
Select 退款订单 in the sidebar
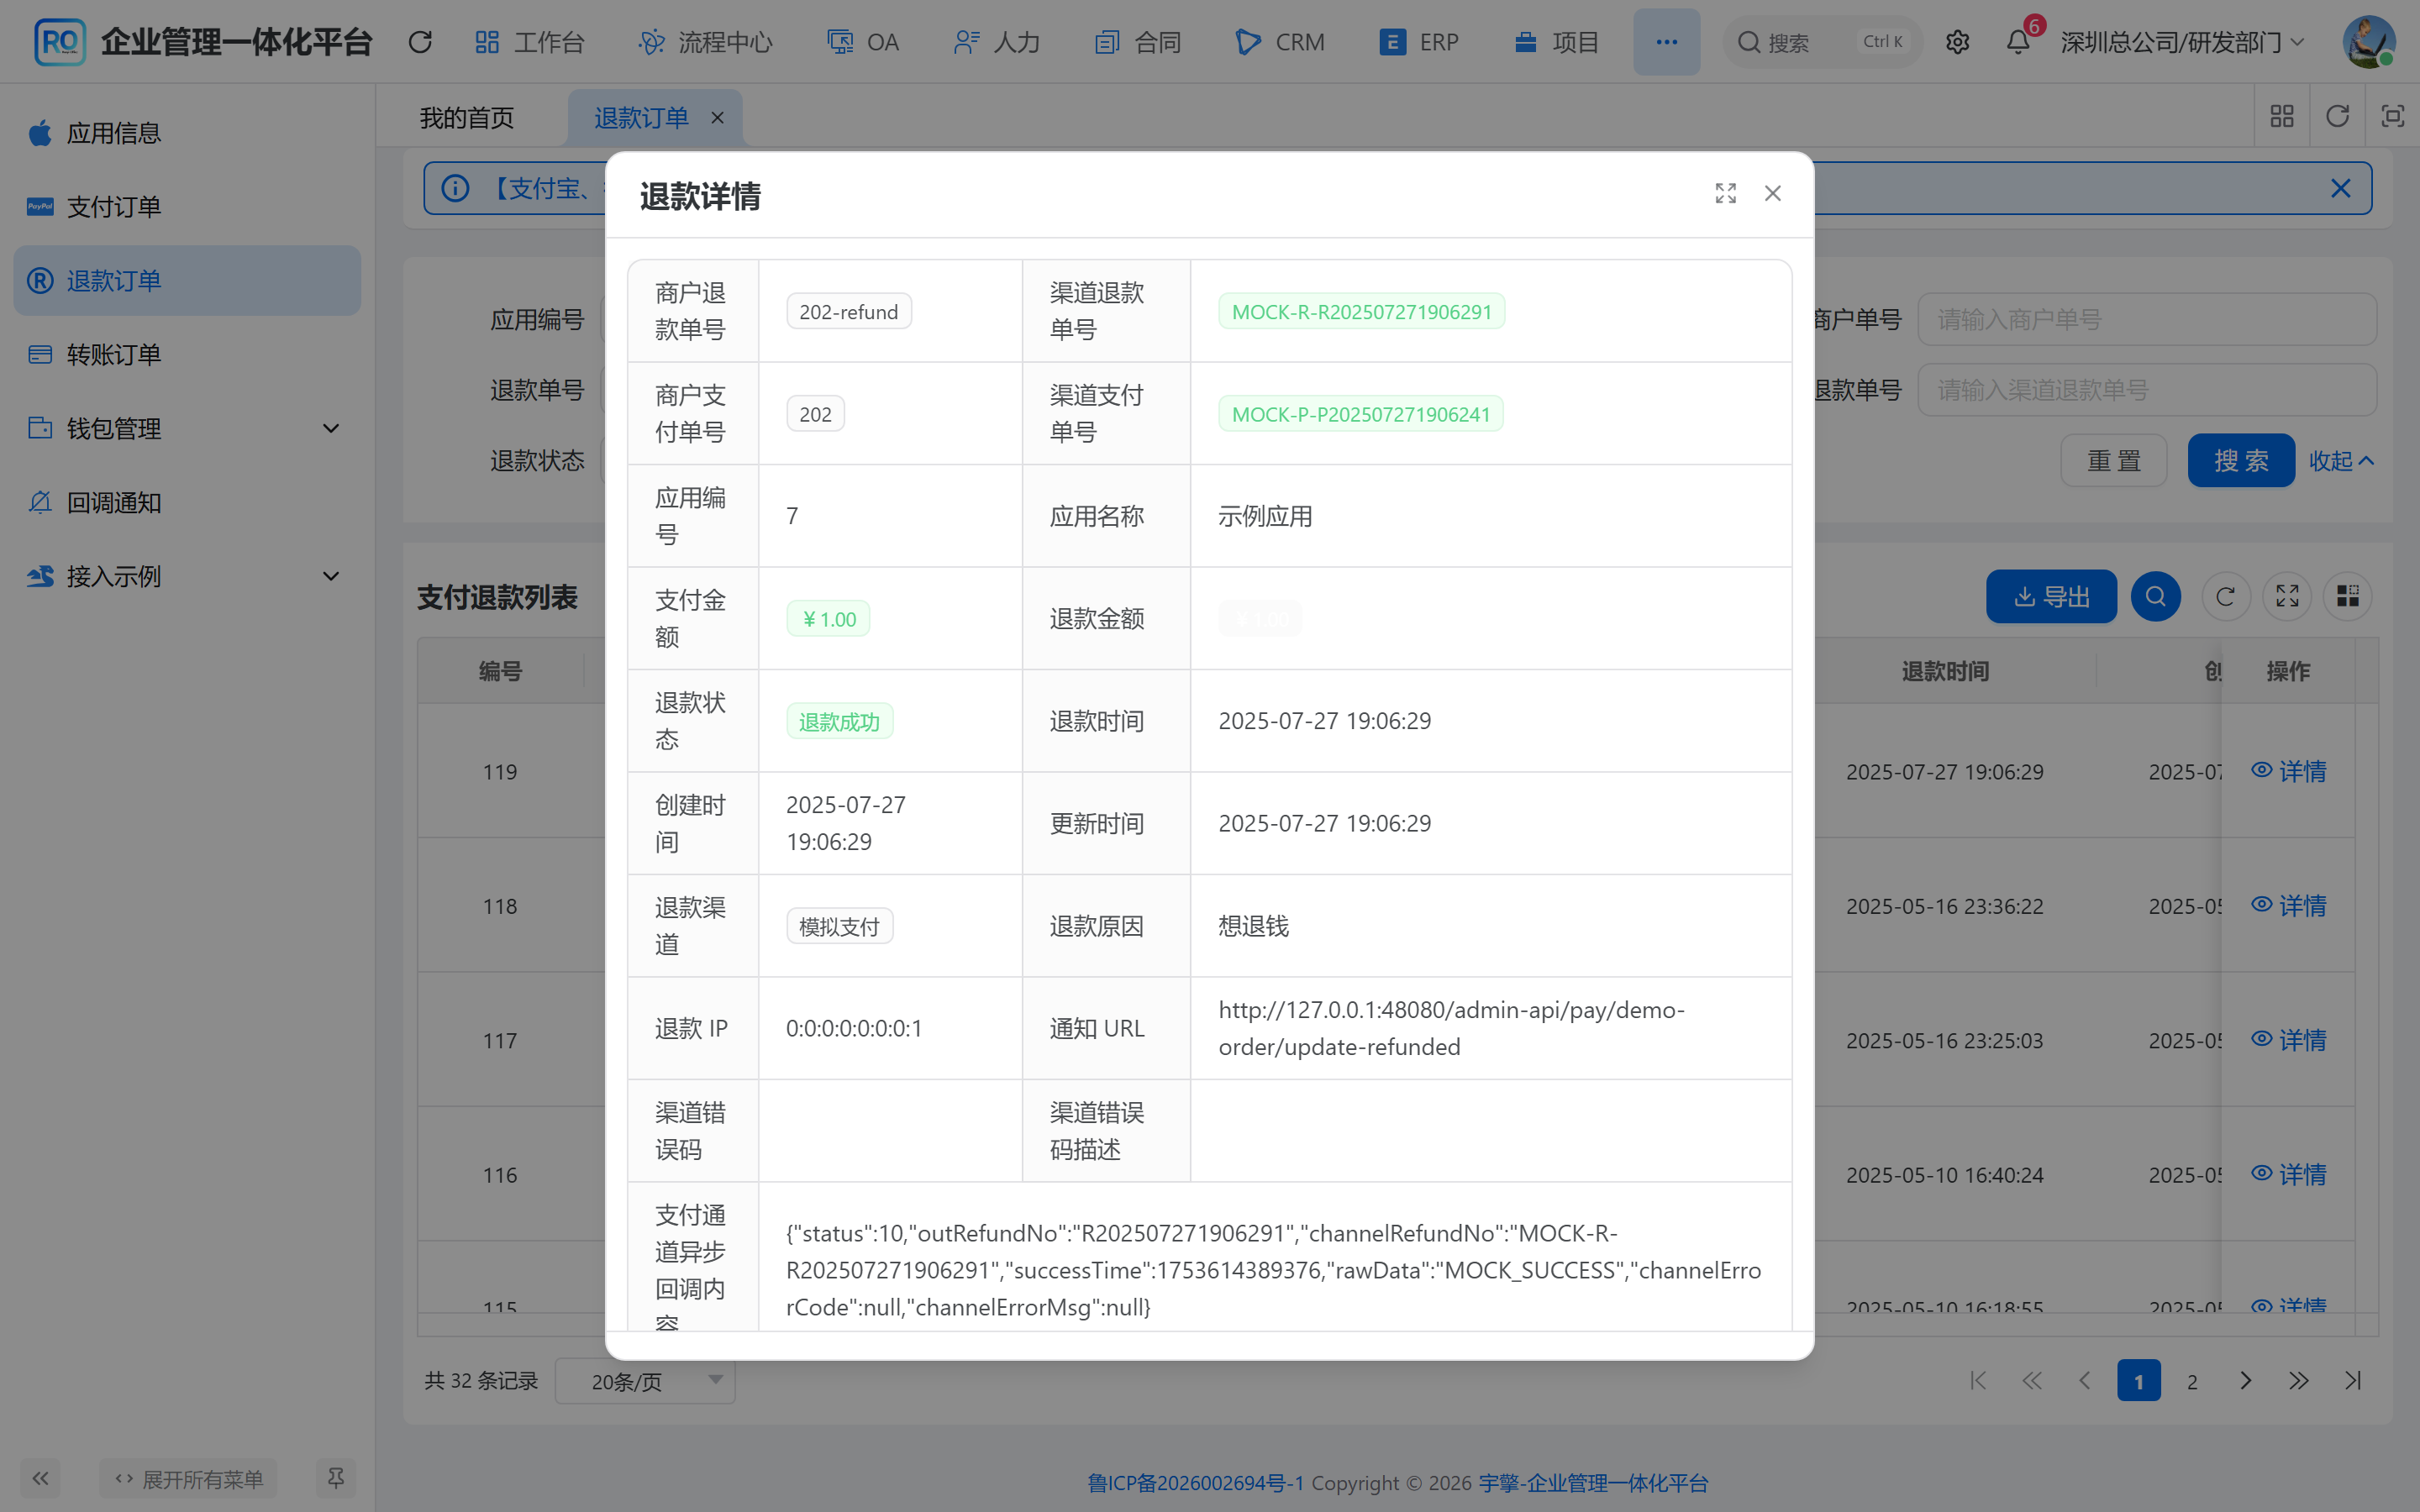[187, 281]
